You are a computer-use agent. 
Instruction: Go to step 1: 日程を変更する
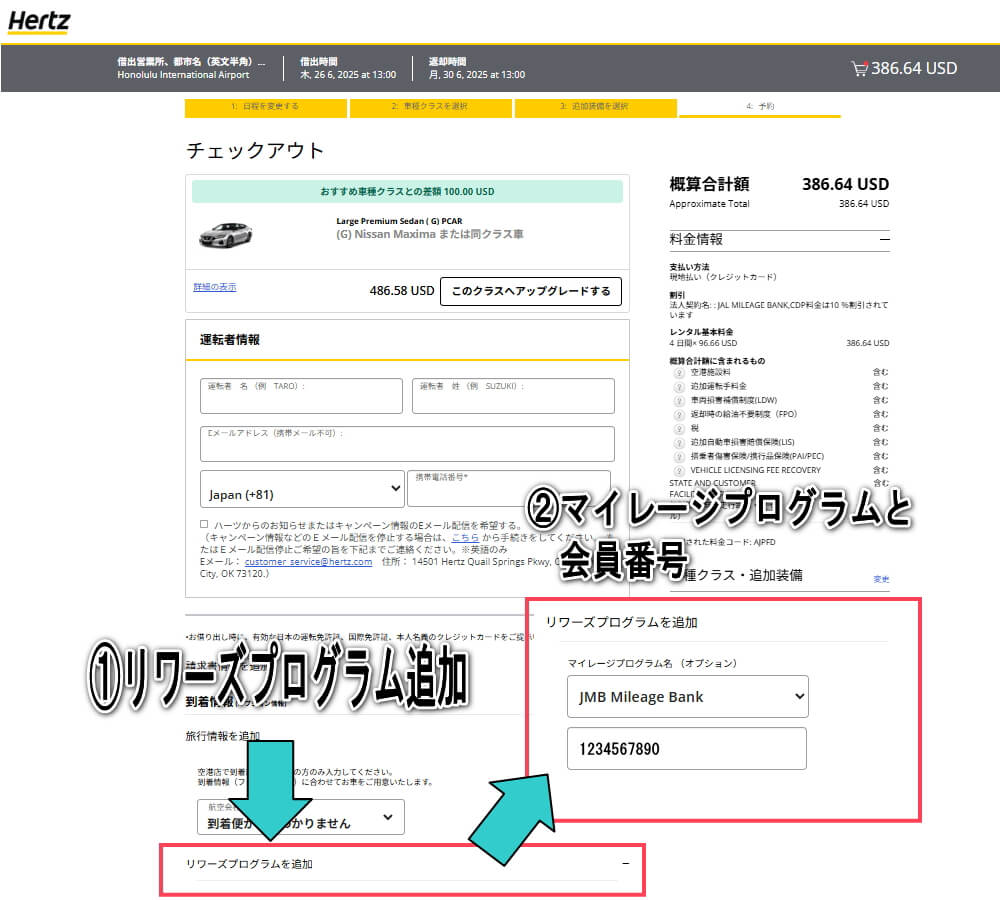265,106
